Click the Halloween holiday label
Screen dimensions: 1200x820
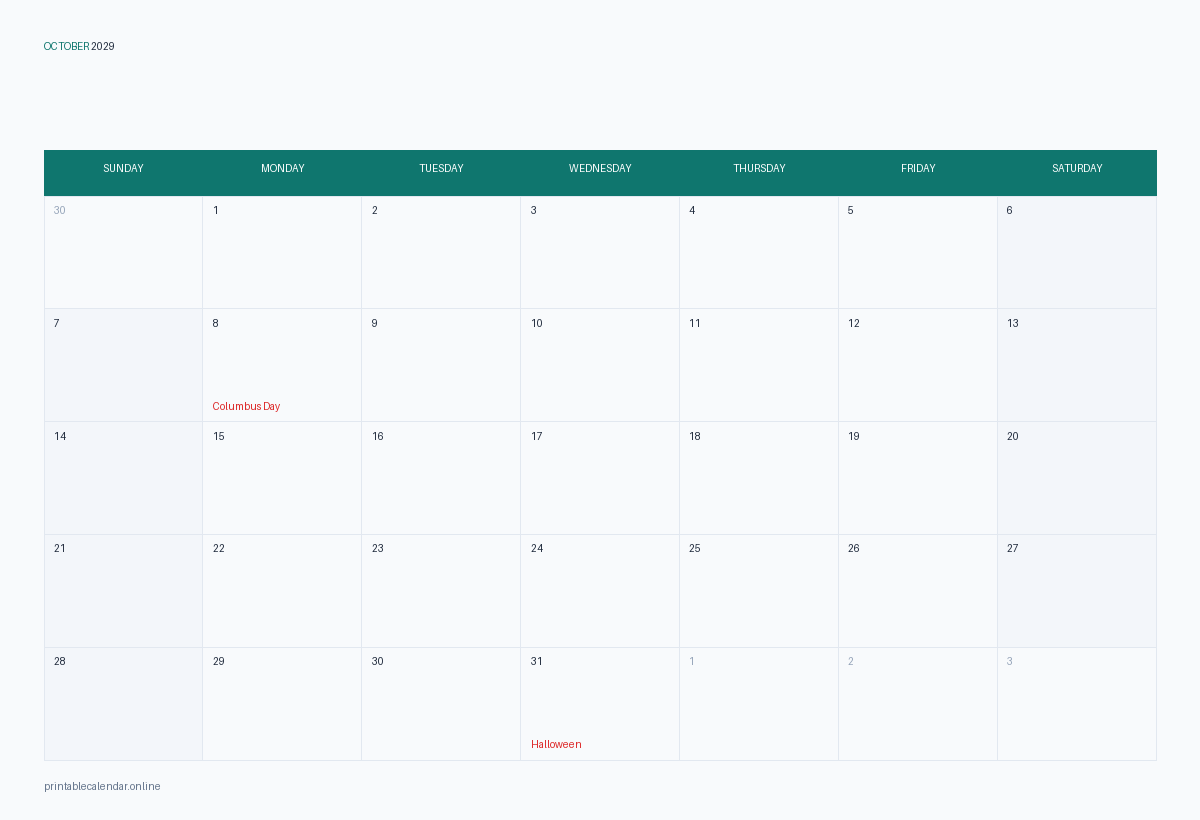556,744
